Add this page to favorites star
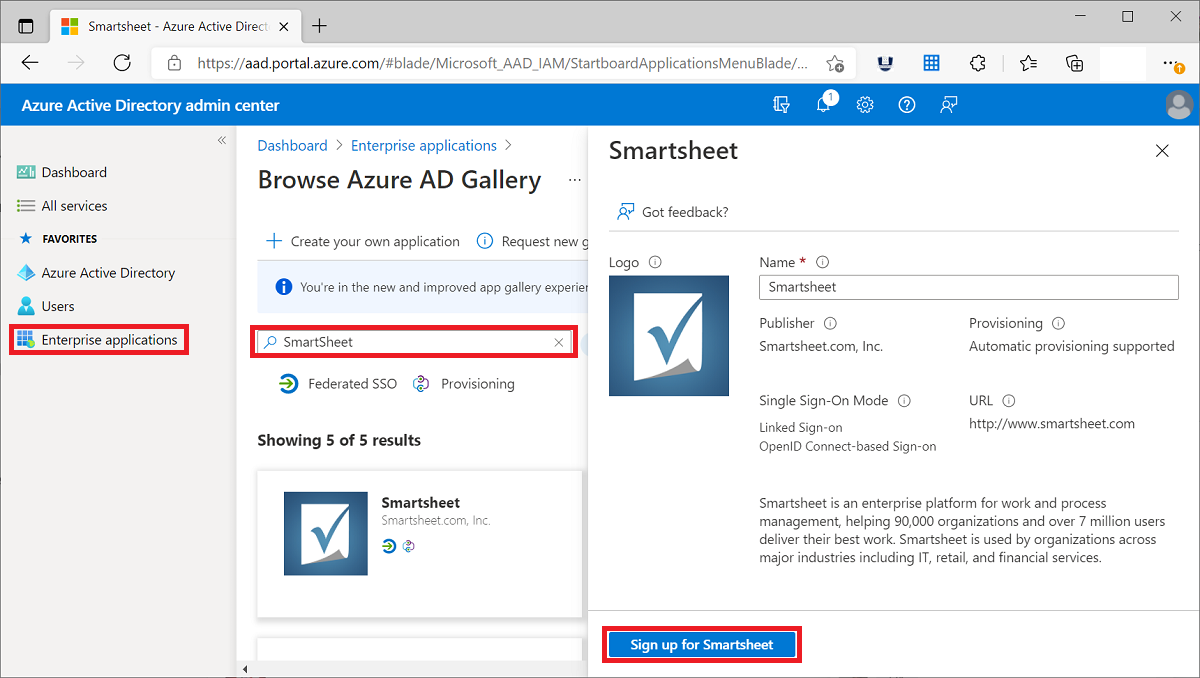 click(835, 63)
